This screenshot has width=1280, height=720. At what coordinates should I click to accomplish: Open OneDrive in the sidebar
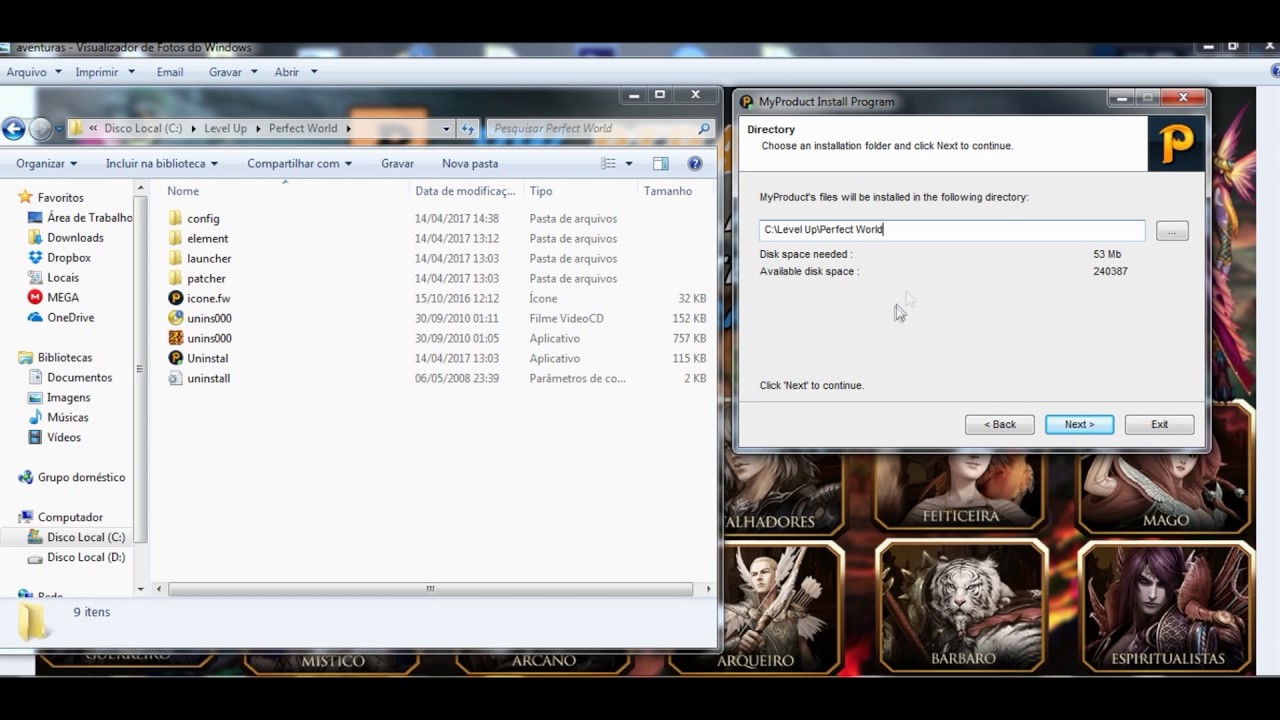click(x=70, y=317)
